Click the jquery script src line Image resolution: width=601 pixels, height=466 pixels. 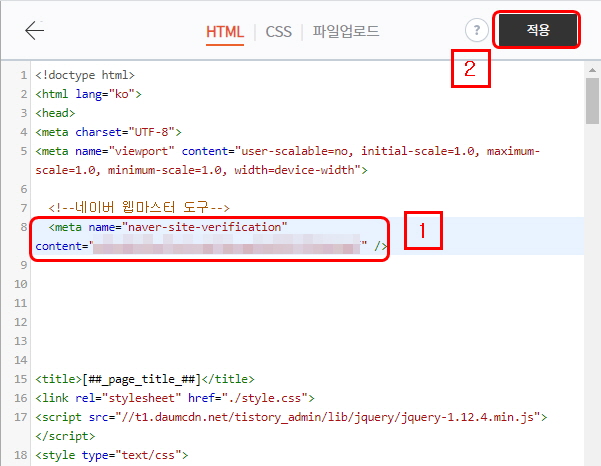pos(291,417)
